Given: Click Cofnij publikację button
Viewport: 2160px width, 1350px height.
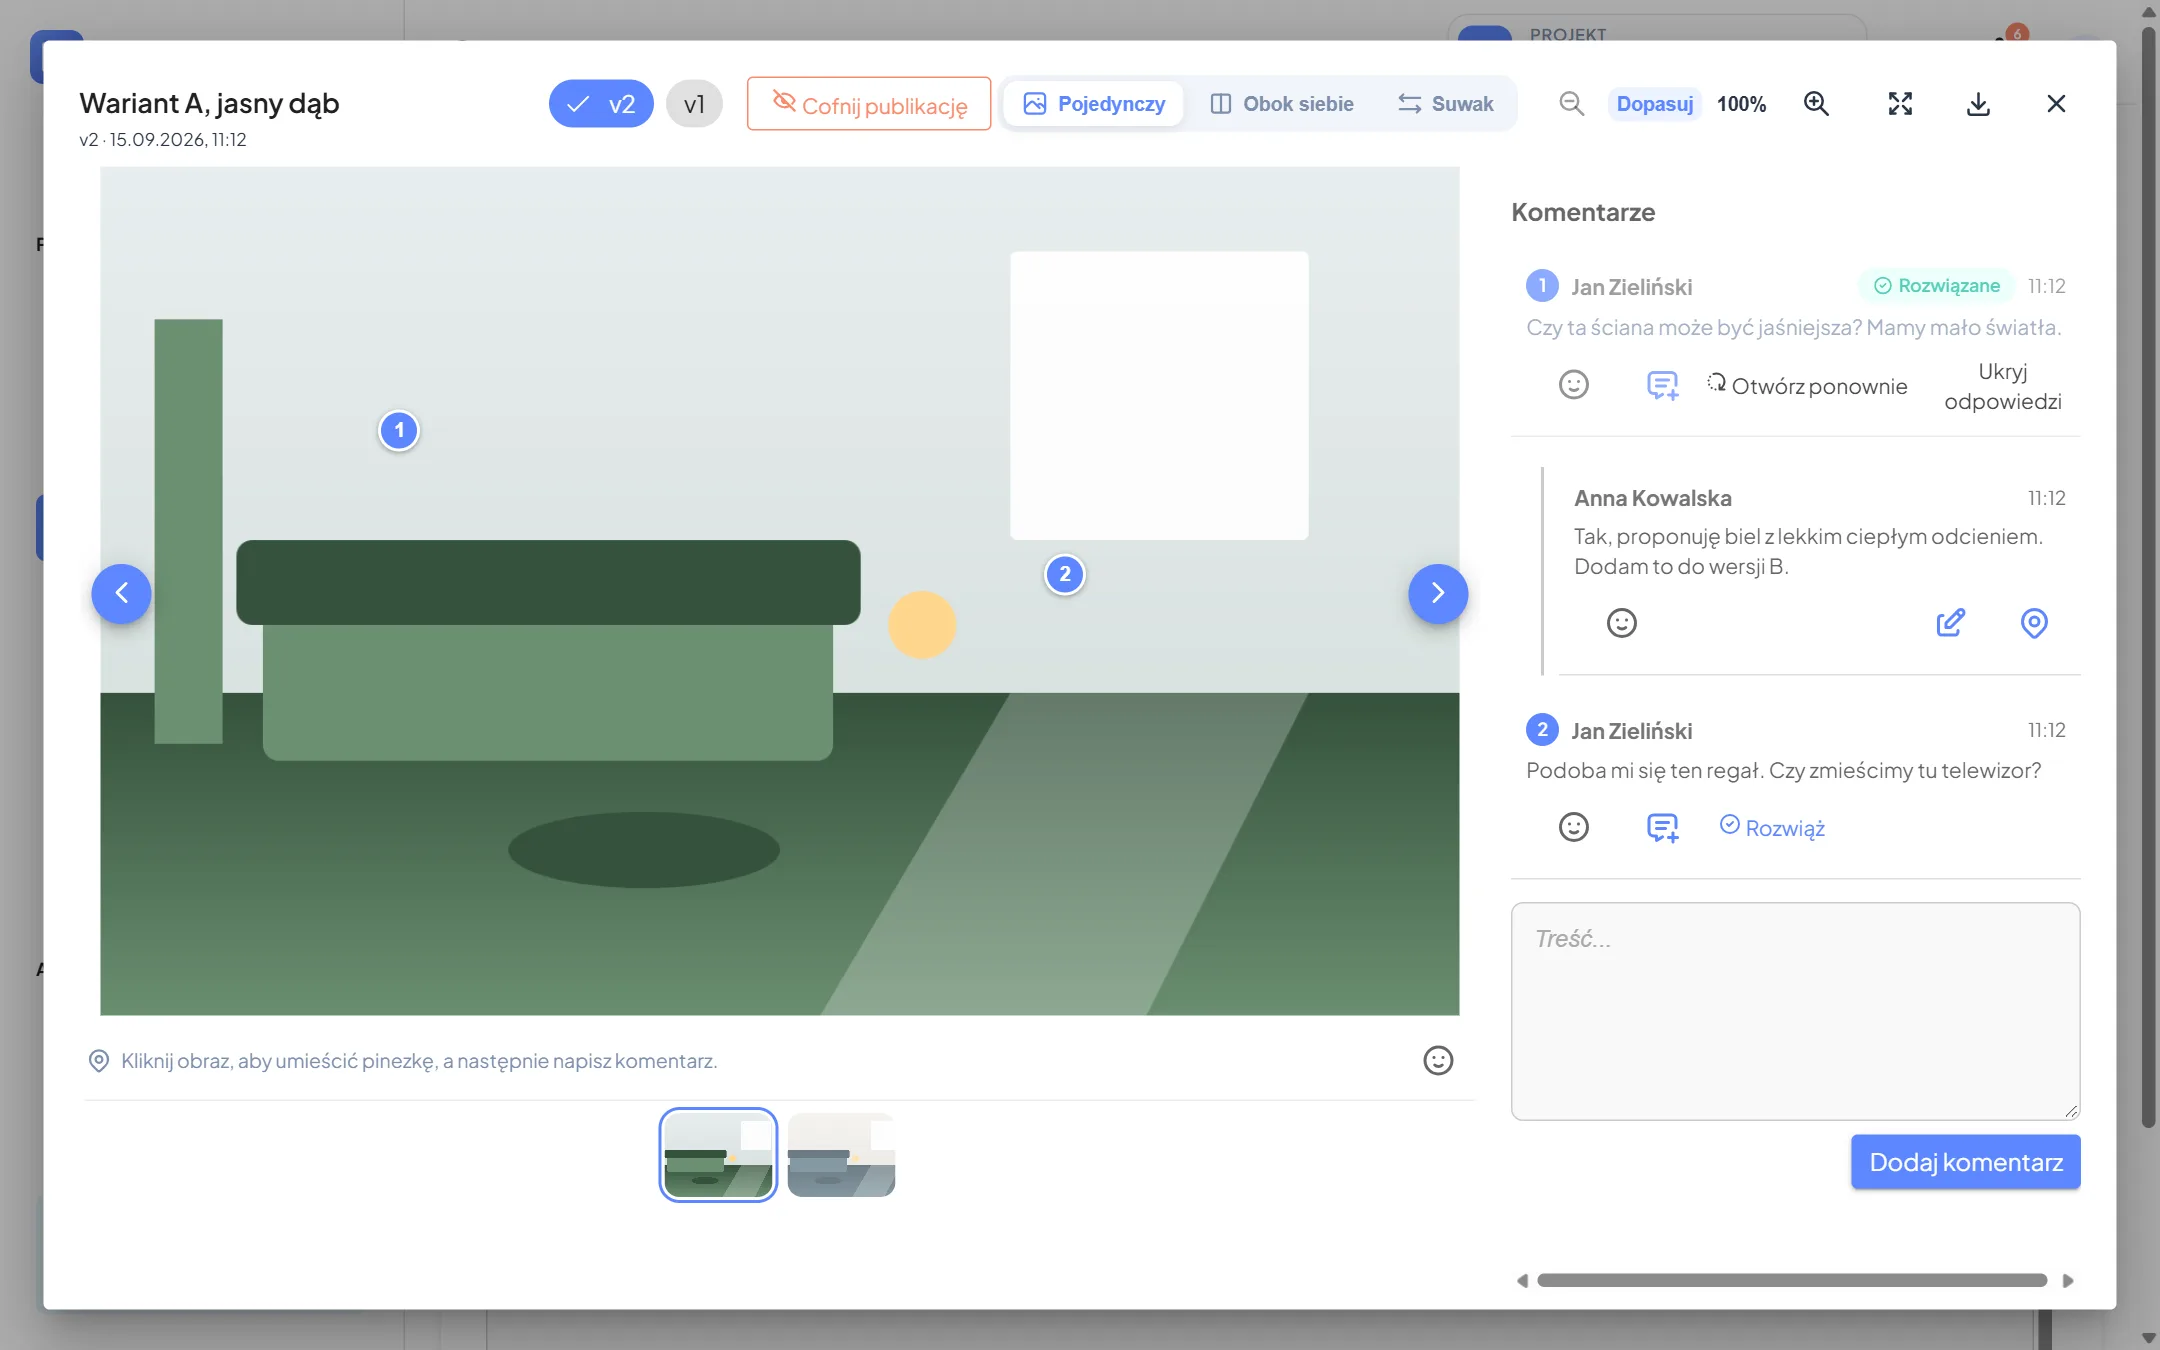Looking at the screenshot, I should point(869,104).
